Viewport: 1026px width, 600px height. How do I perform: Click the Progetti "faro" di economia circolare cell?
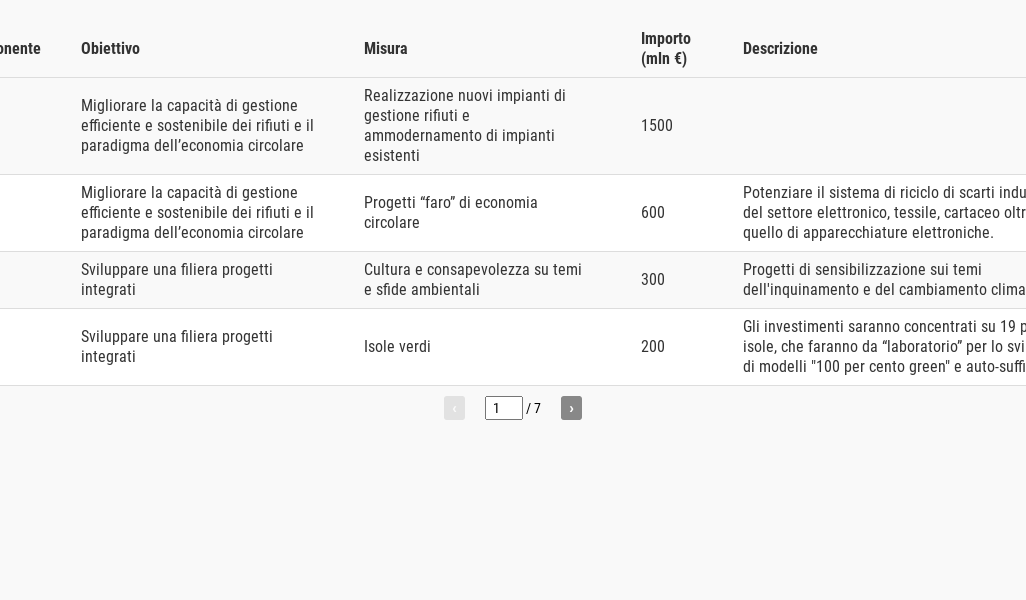pos(450,213)
